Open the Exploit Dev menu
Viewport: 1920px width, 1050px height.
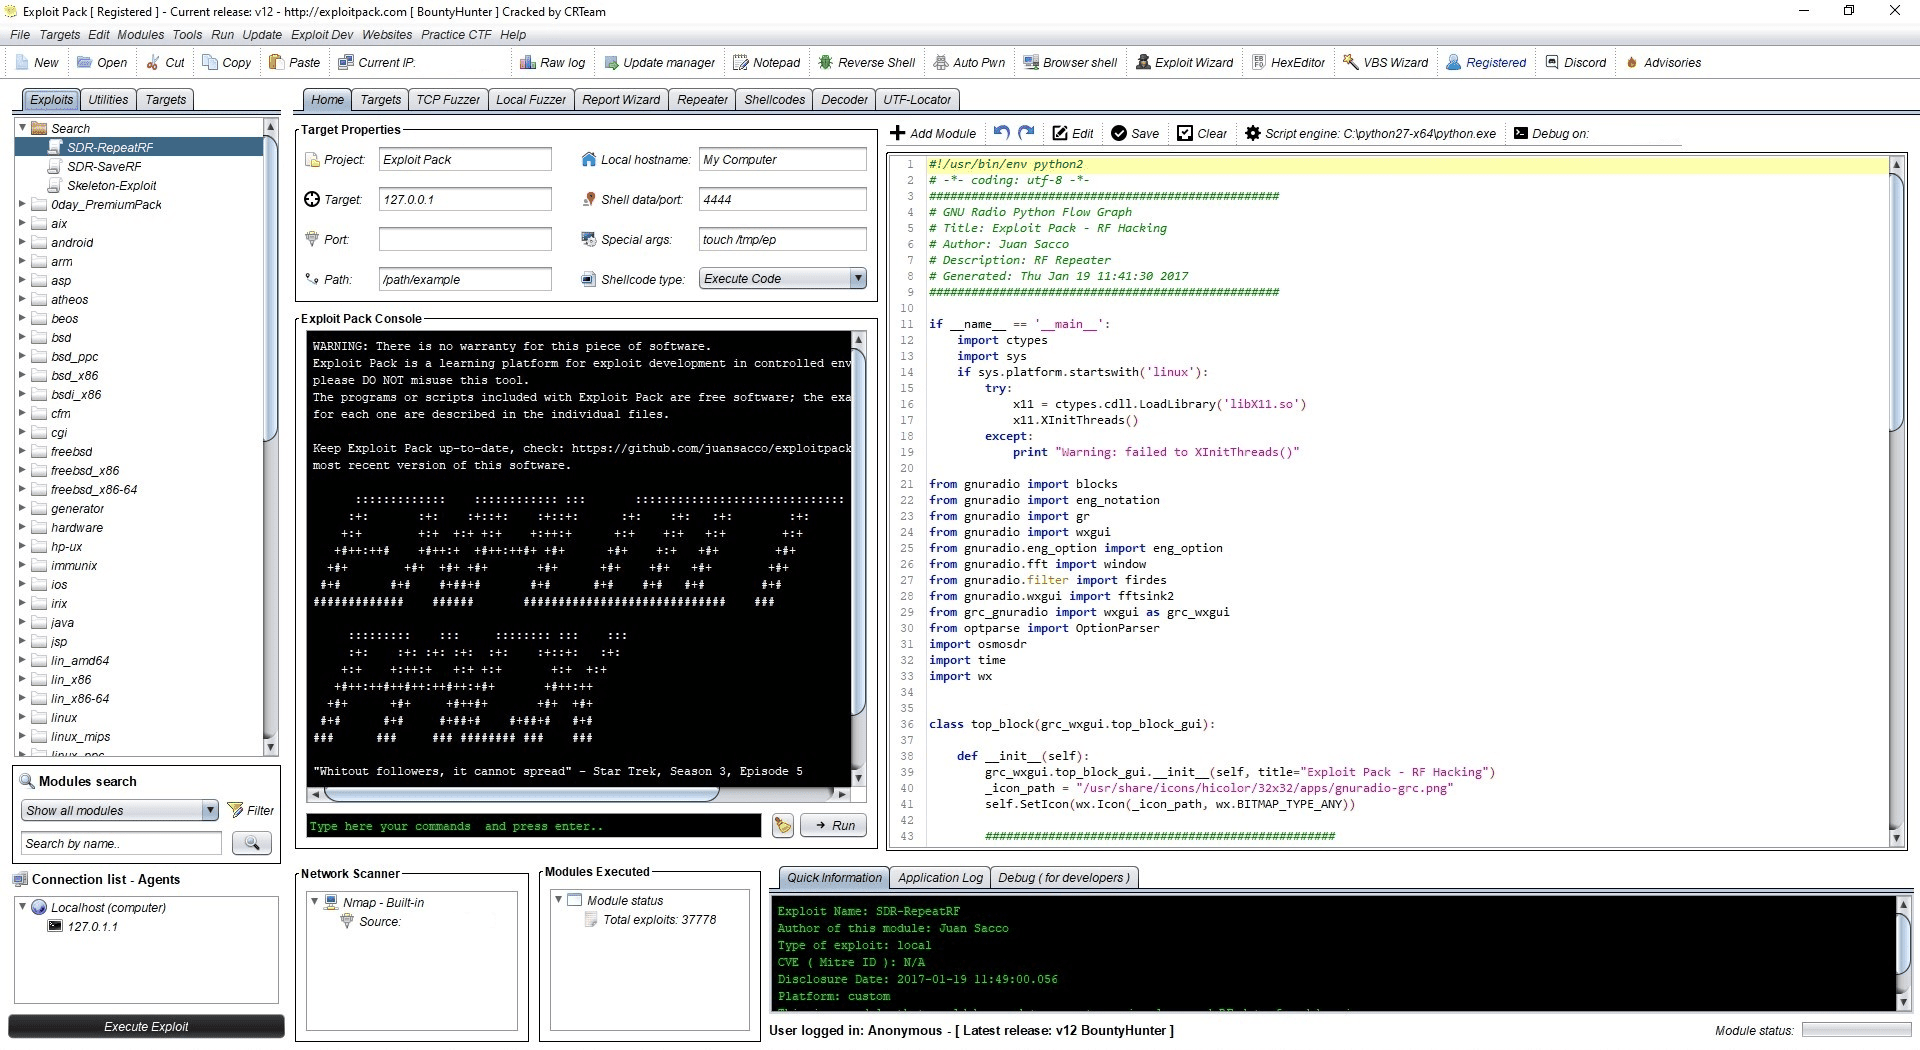[322, 34]
